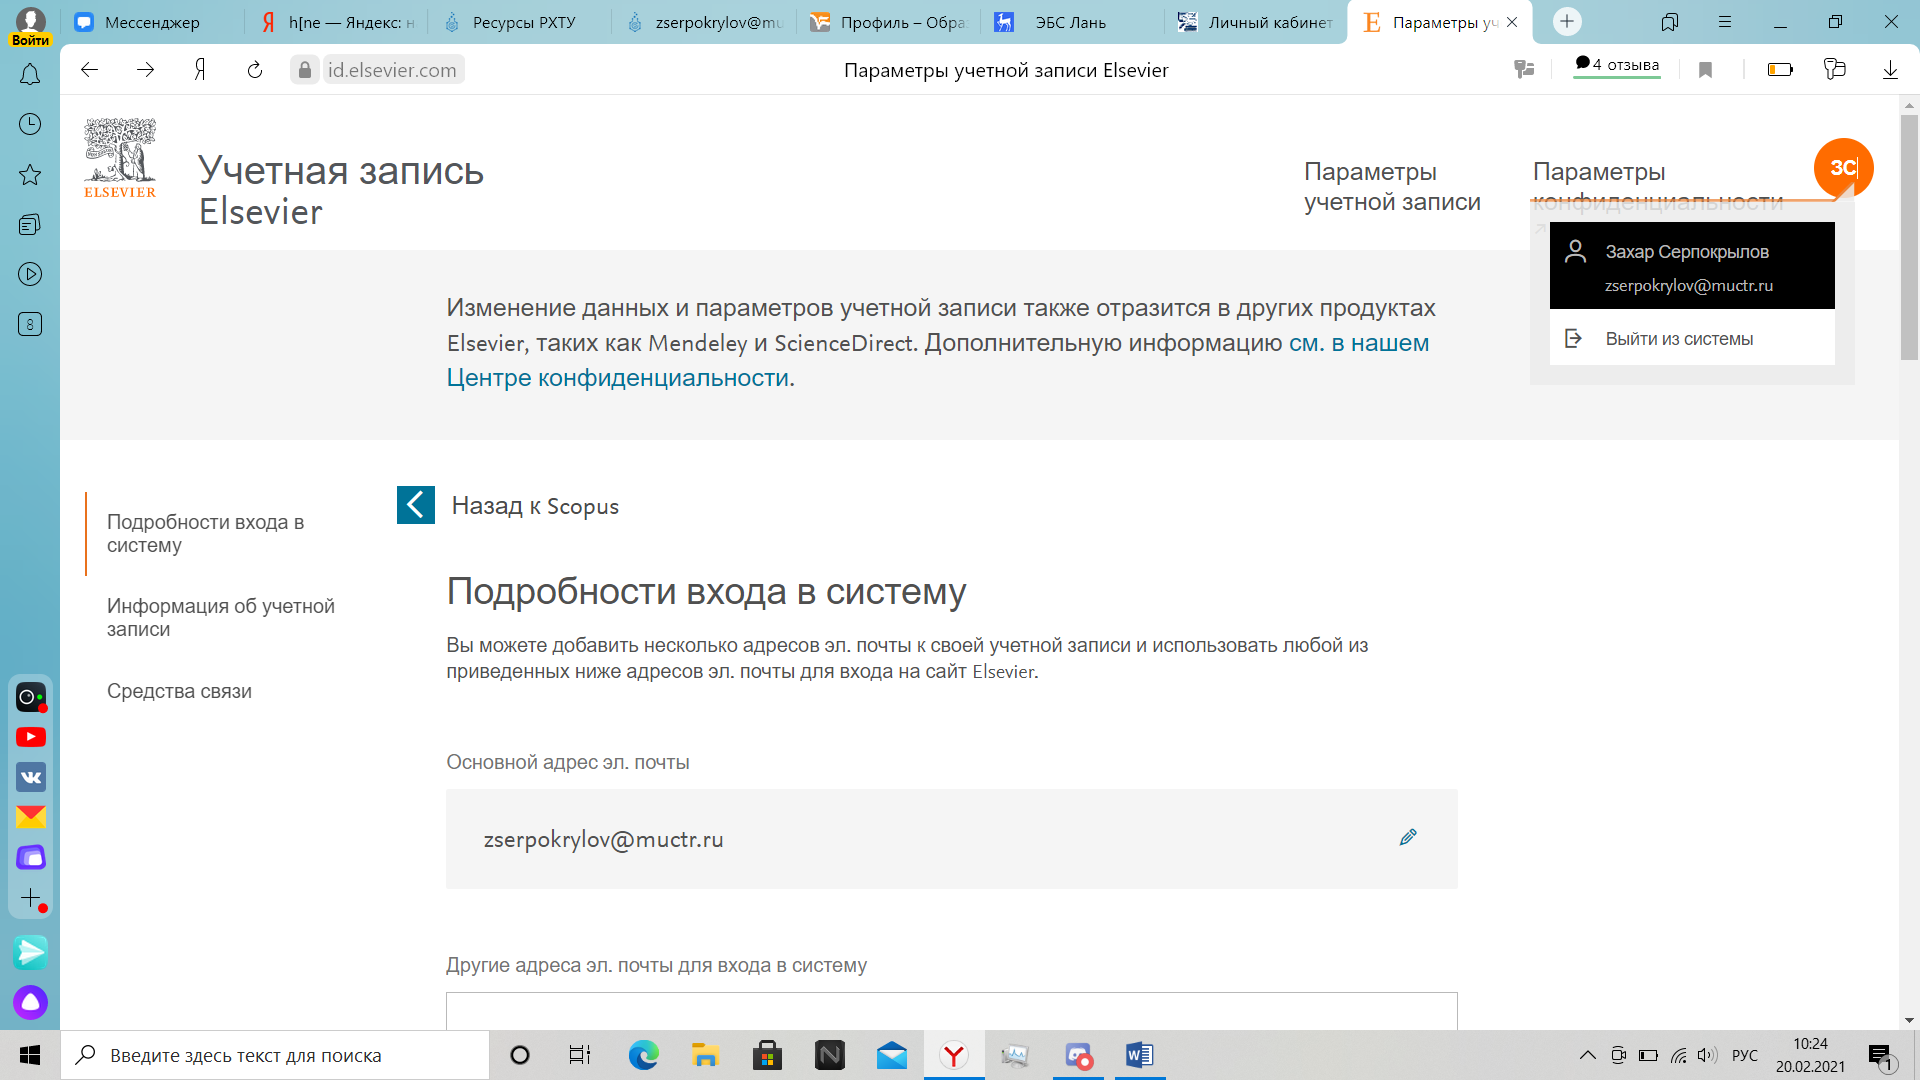Open VK from the browser sidebar

point(30,777)
